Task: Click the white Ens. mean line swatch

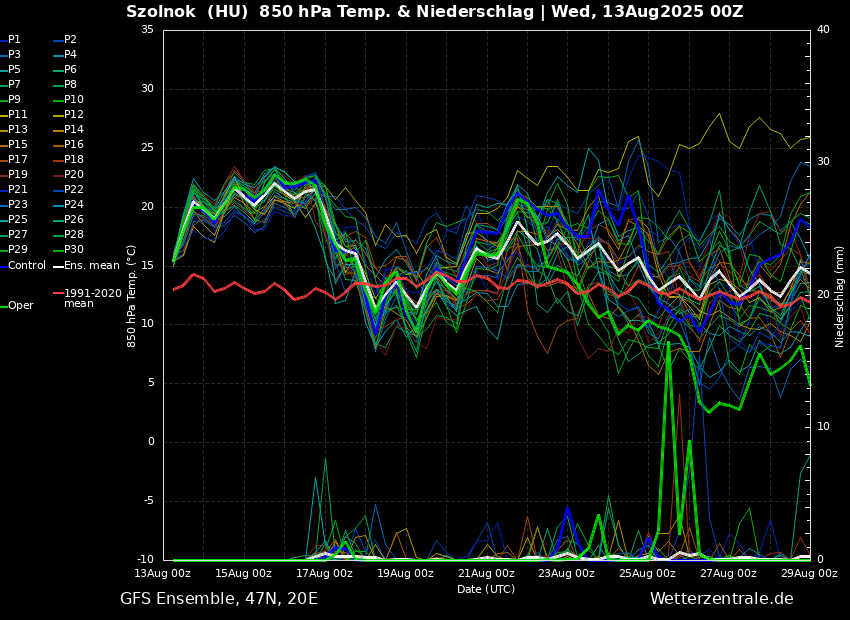Action: (x=58, y=266)
